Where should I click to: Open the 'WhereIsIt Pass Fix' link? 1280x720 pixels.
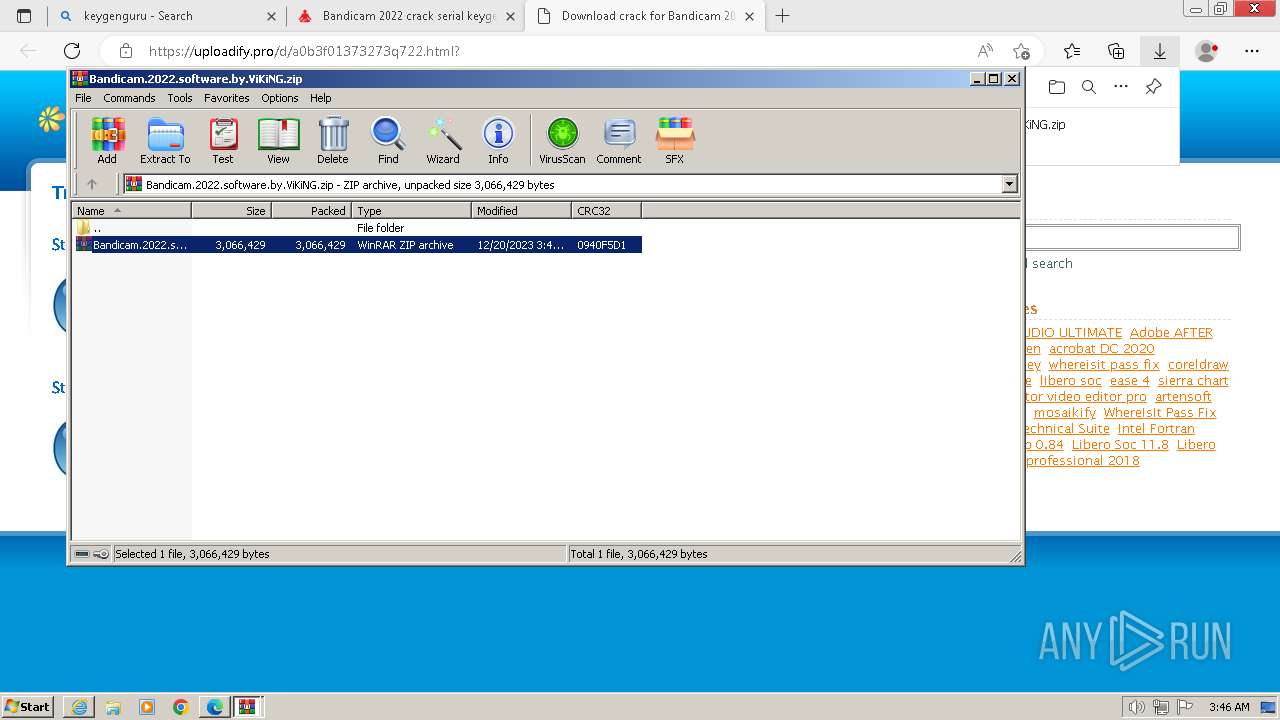[x=1160, y=413]
